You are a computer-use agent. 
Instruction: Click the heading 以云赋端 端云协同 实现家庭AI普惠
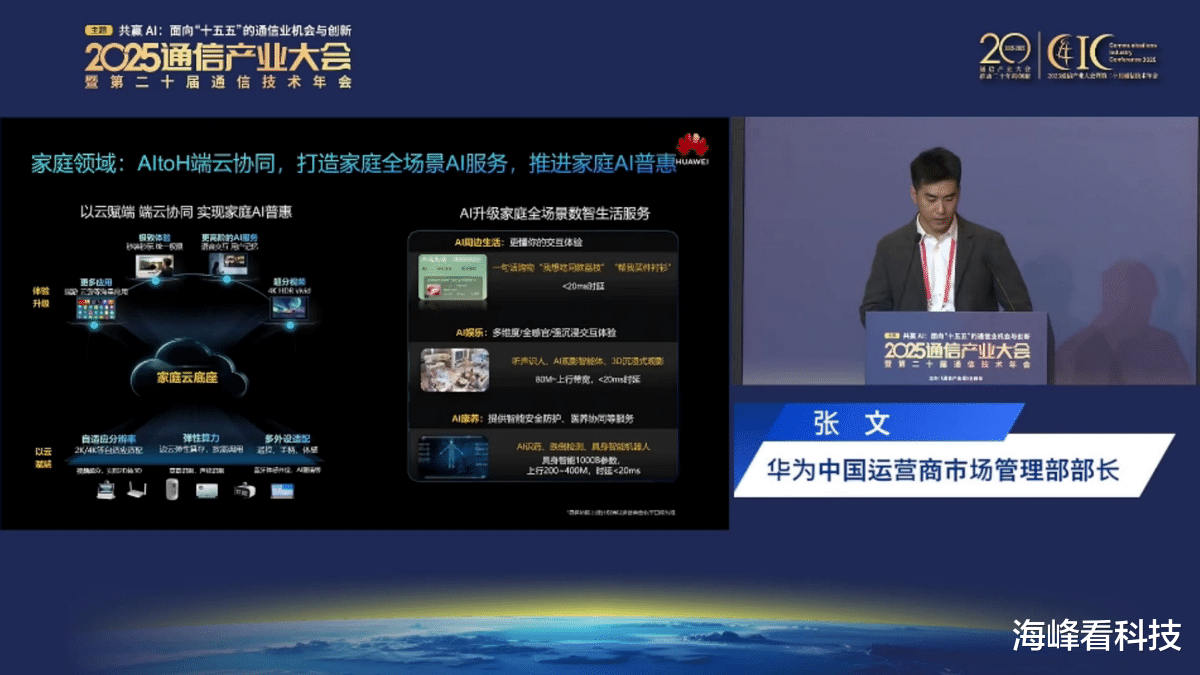click(x=186, y=212)
